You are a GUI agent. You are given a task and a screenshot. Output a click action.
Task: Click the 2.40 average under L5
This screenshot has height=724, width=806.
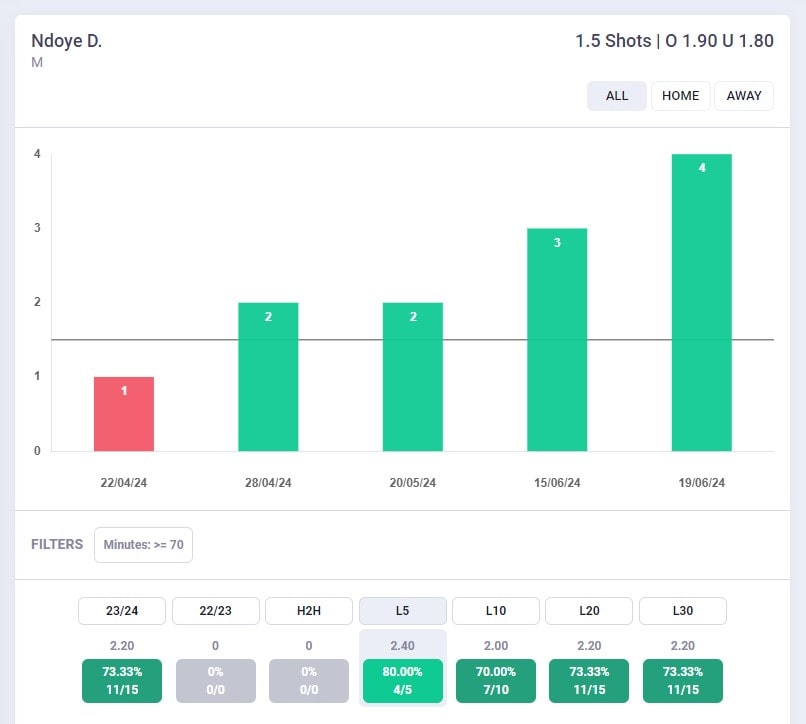pos(402,645)
